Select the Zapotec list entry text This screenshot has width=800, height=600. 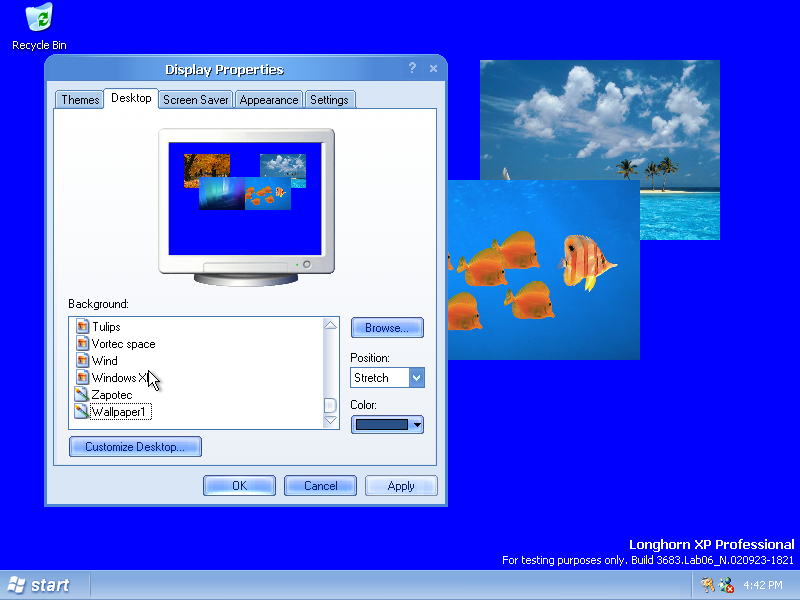tap(112, 395)
